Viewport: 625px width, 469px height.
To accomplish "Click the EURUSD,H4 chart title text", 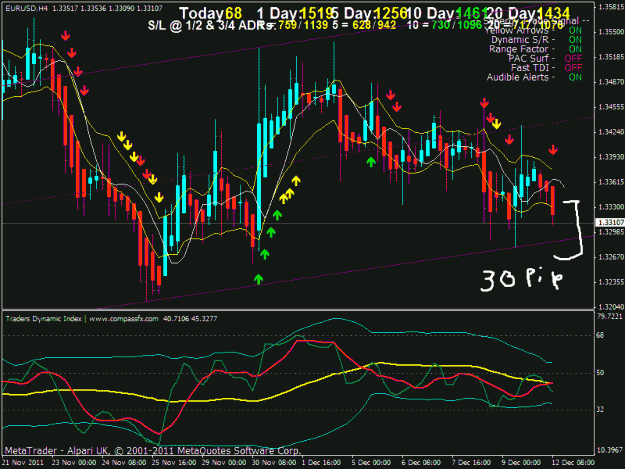I will [x=27, y=8].
